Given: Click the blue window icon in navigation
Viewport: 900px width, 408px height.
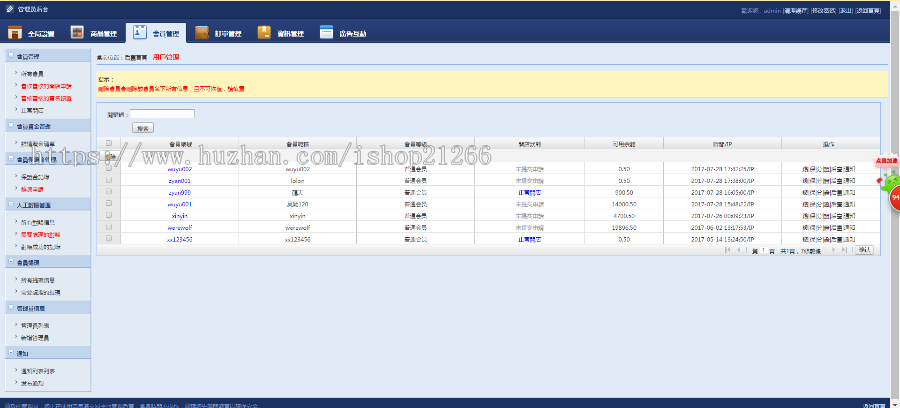Looking at the screenshot, I should pos(326,33).
